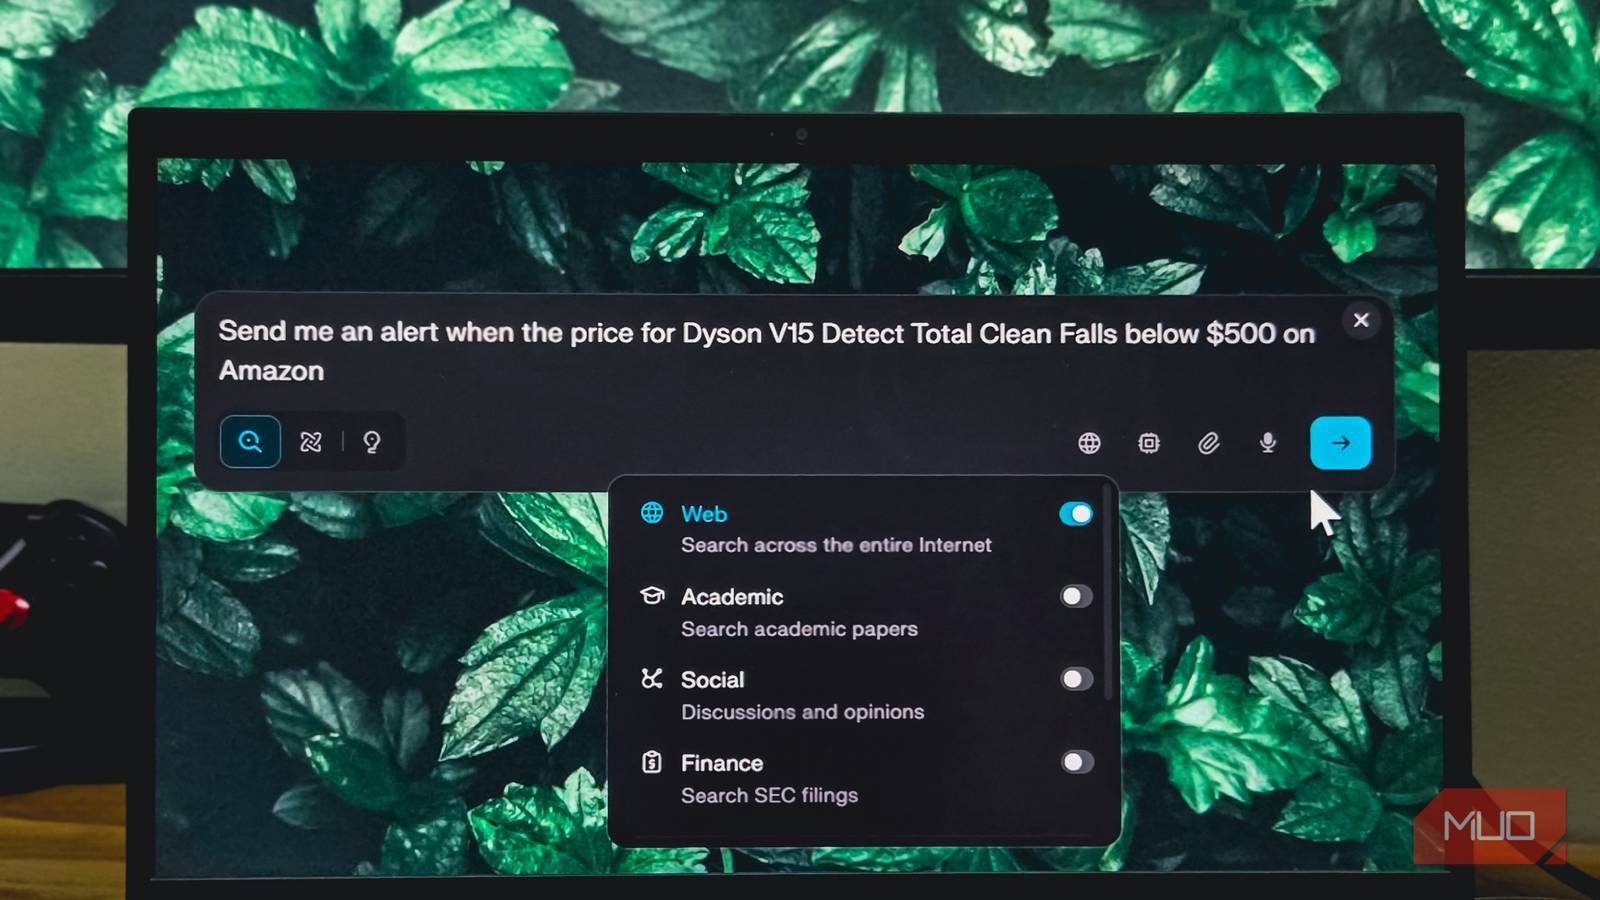Select the Search mode magnifier icon
Viewport: 1600px width, 900px height.
(250, 442)
